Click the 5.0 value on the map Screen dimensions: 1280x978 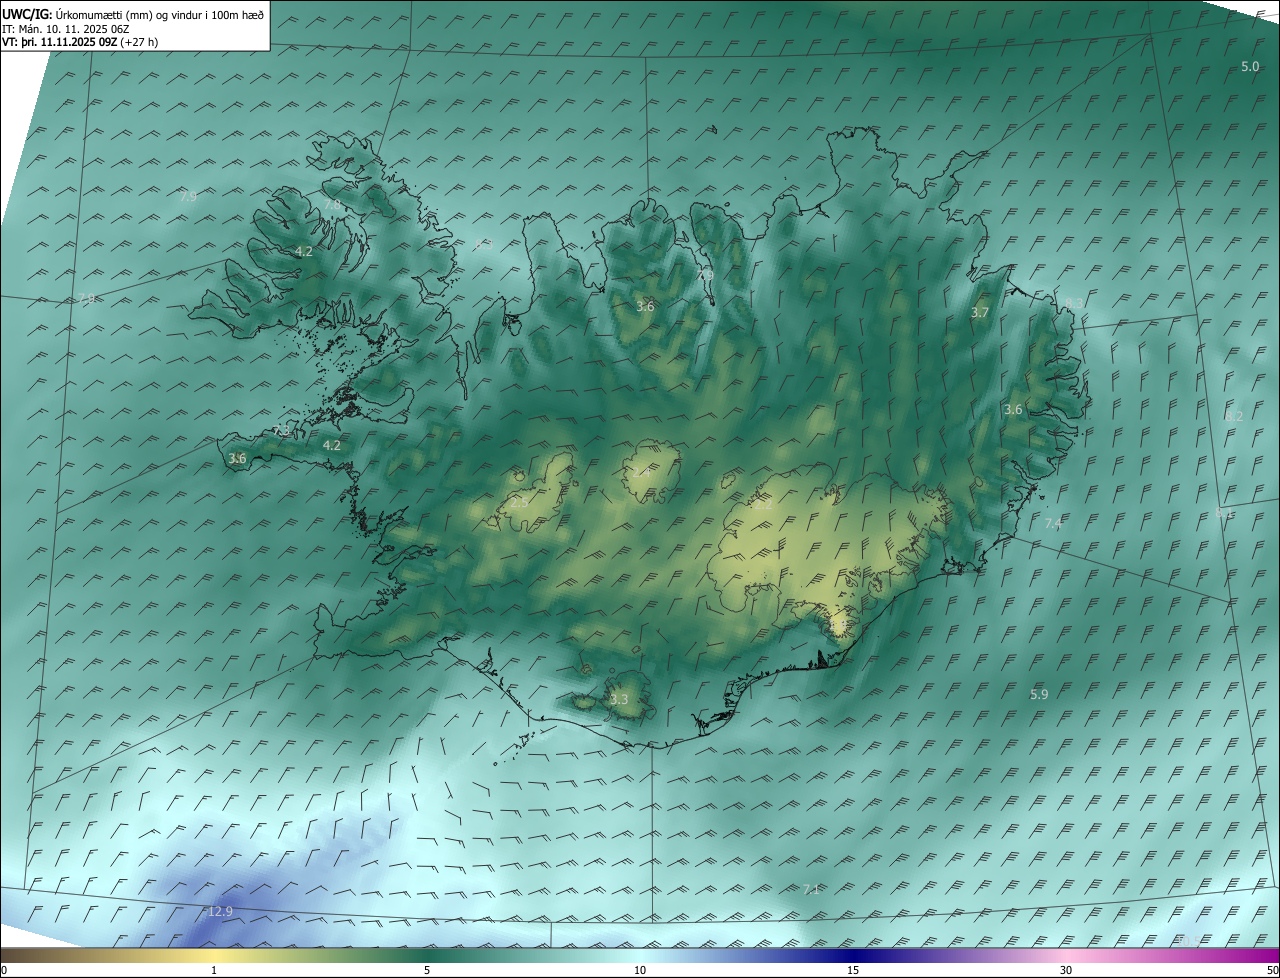(x=1250, y=66)
